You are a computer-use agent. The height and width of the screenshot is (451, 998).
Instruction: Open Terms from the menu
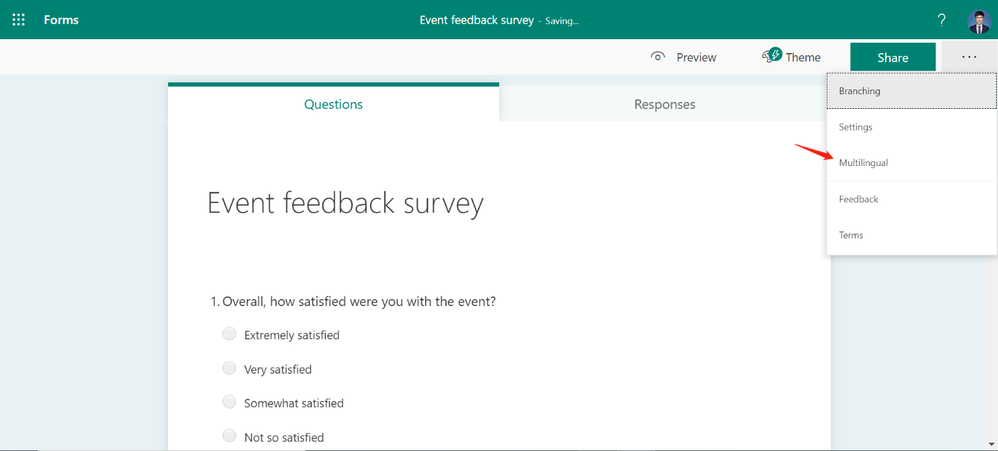851,235
